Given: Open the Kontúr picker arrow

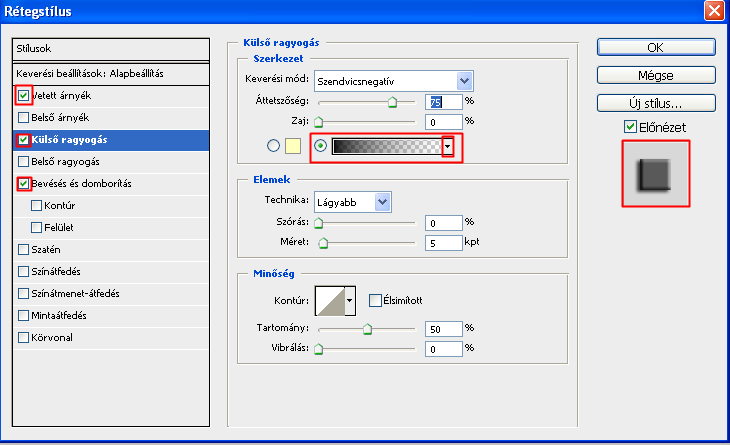Looking at the screenshot, I should (x=350, y=301).
